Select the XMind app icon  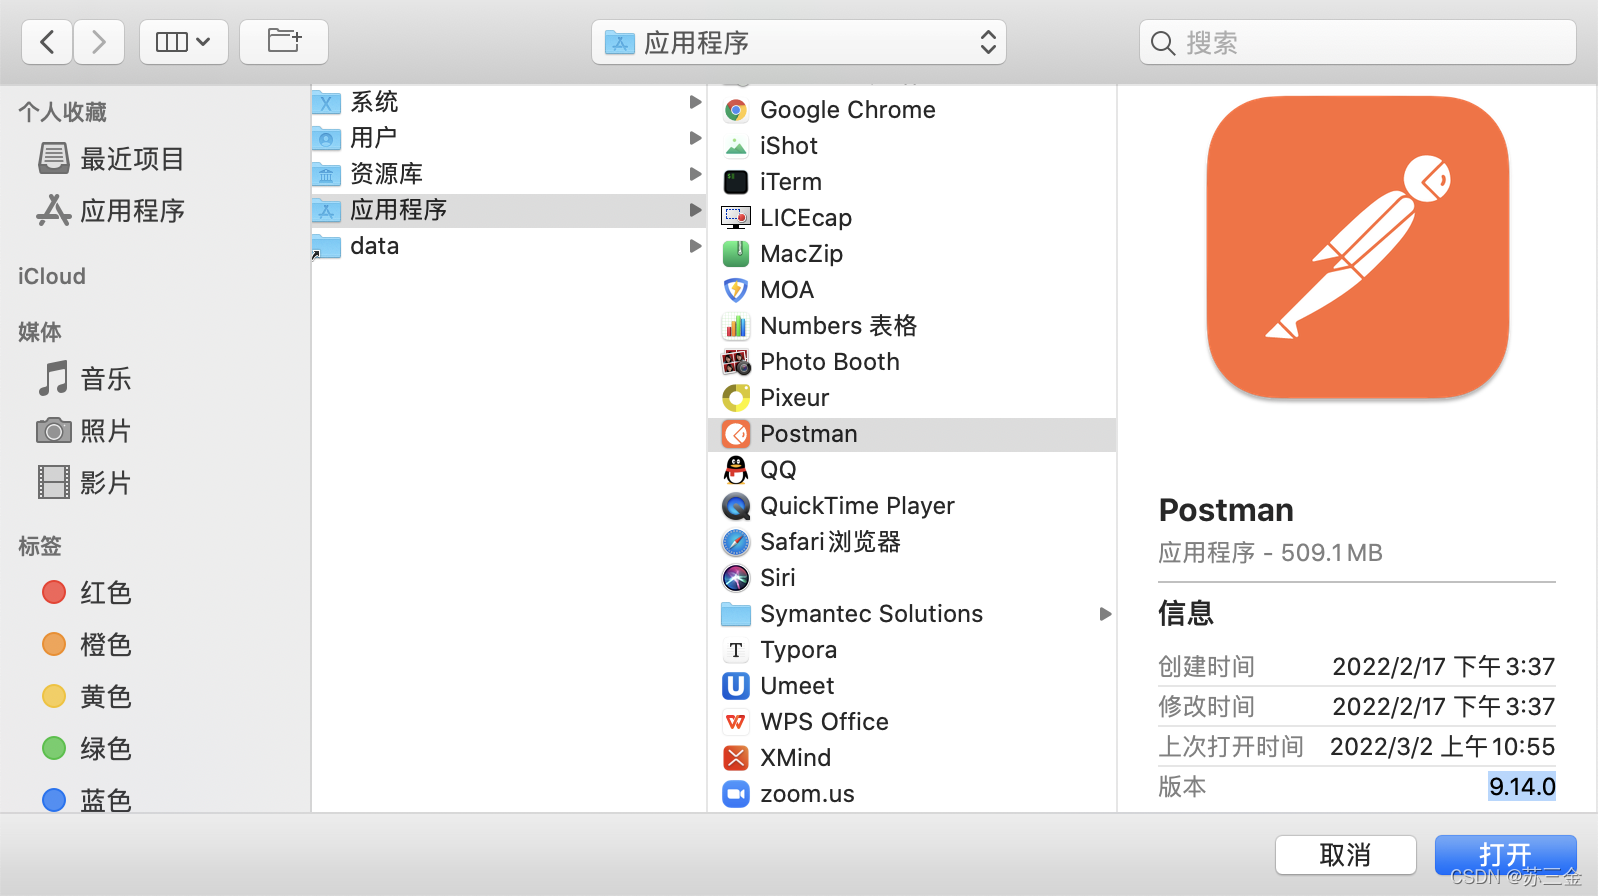click(x=736, y=758)
